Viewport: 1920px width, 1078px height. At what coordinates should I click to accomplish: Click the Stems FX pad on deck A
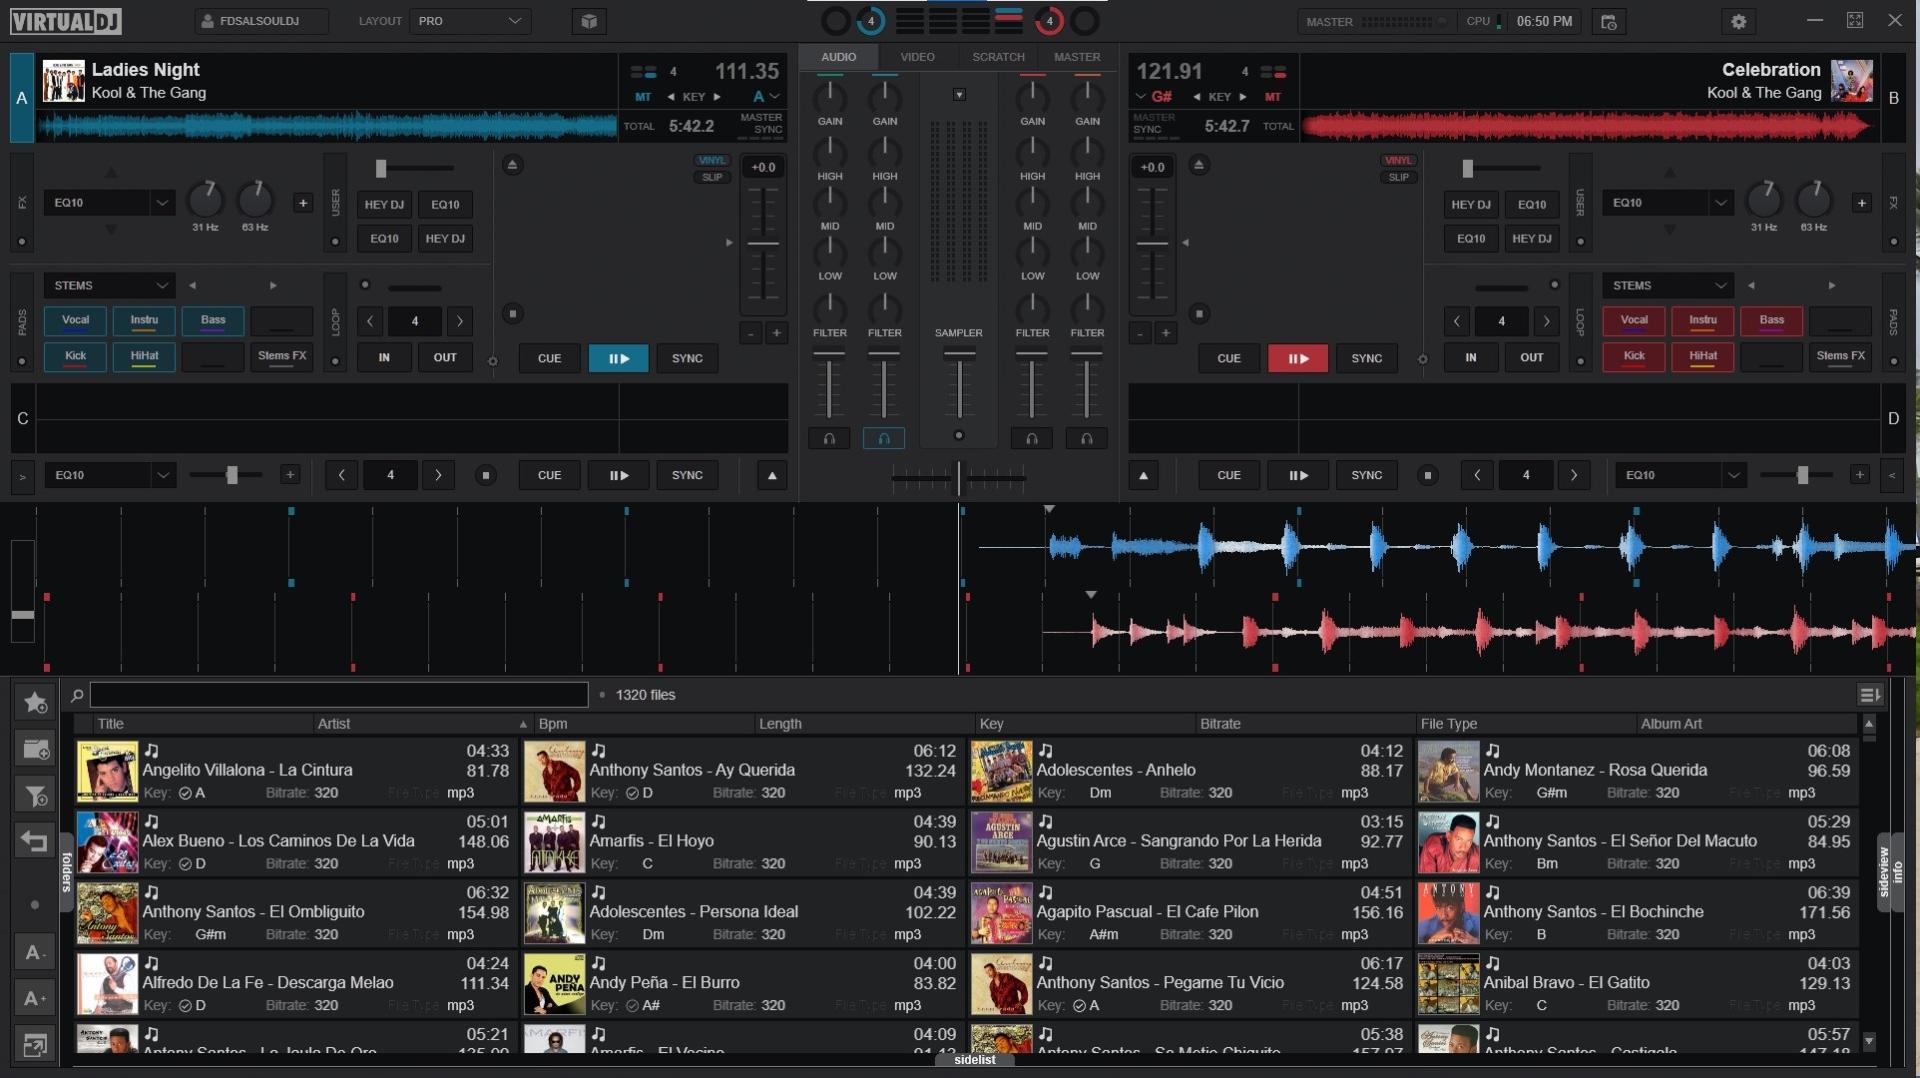click(x=282, y=356)
